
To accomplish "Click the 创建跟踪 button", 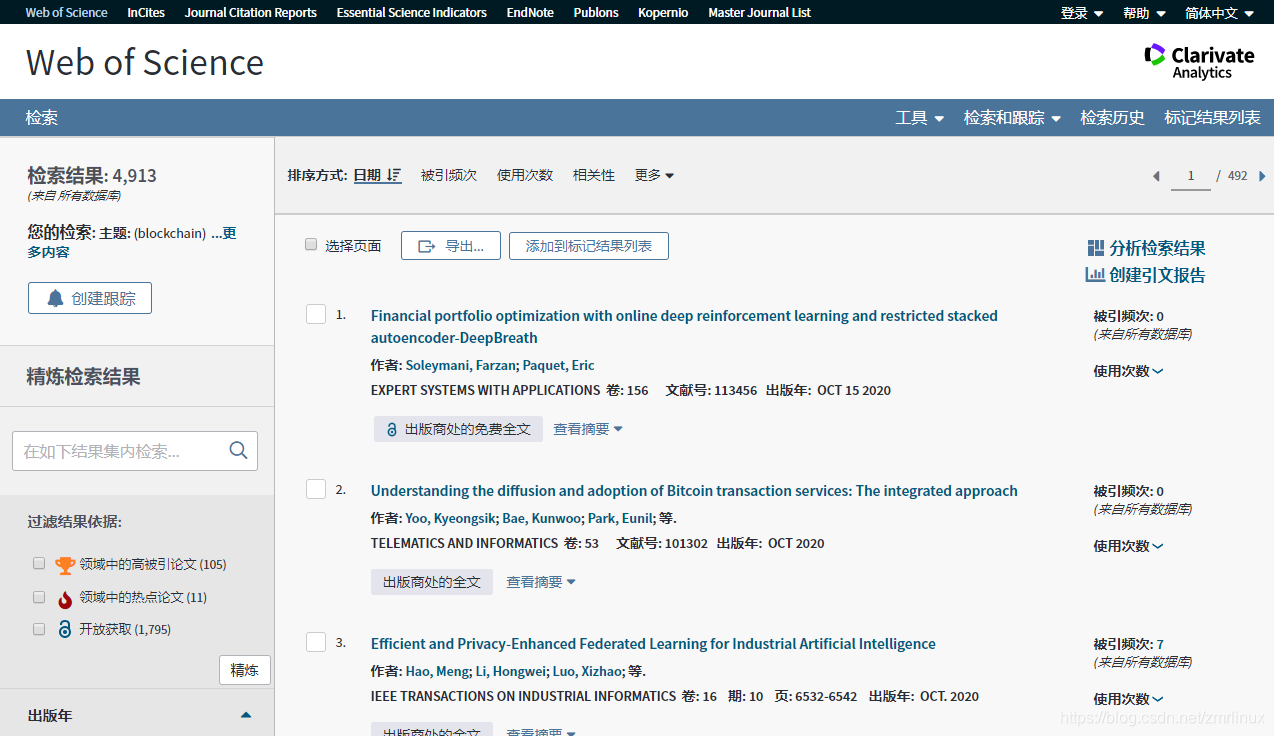I will (x=90, y=298).
